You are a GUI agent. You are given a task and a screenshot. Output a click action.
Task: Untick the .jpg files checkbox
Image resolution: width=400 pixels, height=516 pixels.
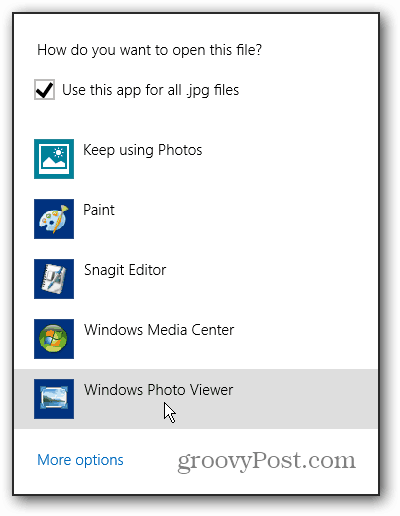coord(44,90)
